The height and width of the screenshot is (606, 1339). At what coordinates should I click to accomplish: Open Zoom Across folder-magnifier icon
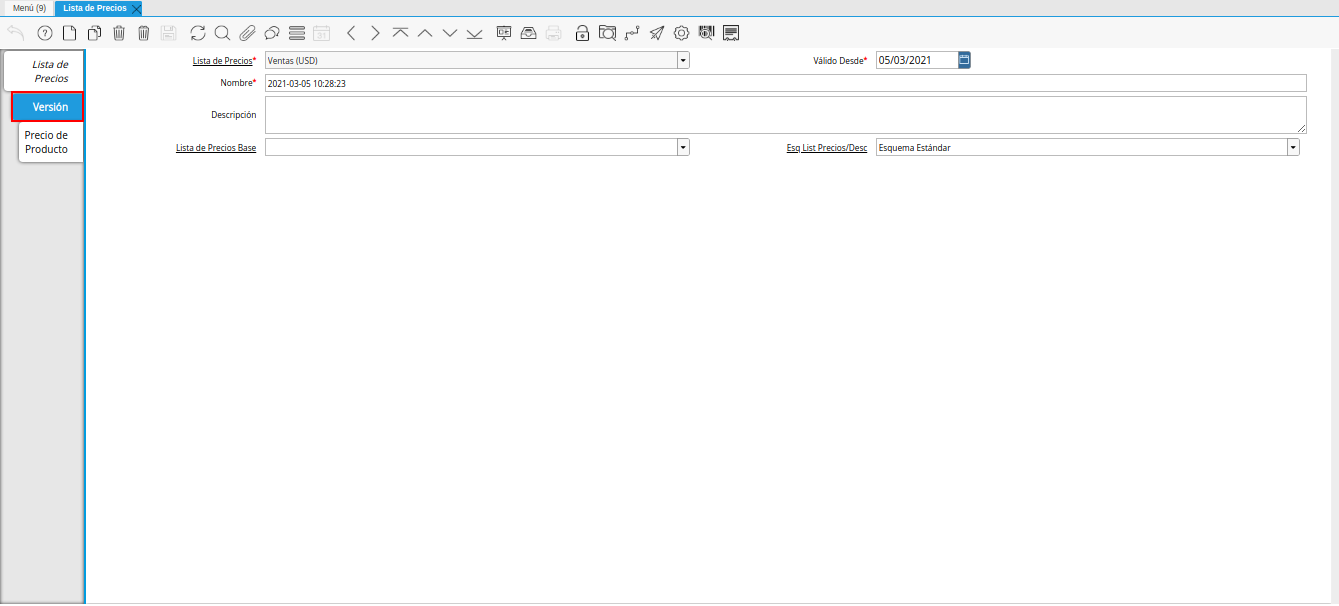pos(607,33)
